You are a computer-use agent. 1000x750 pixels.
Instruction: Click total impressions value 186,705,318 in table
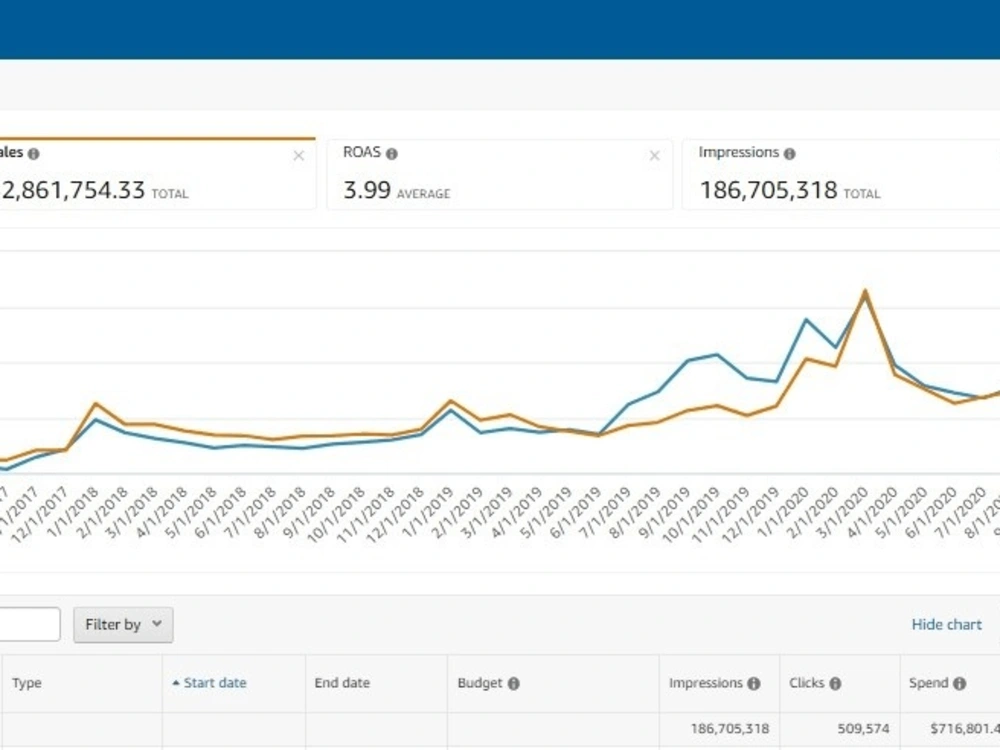tap(730, 728)
